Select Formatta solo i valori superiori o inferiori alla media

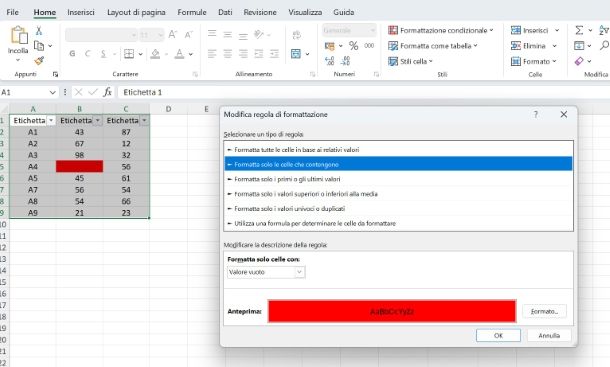click(x=398, y=194)
